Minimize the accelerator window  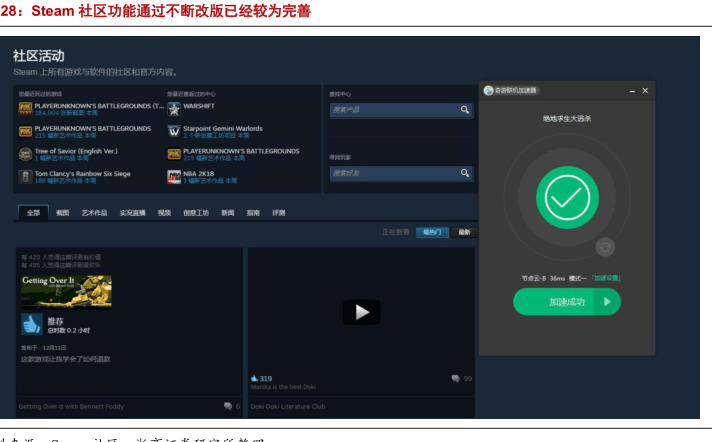click(632, 91)
